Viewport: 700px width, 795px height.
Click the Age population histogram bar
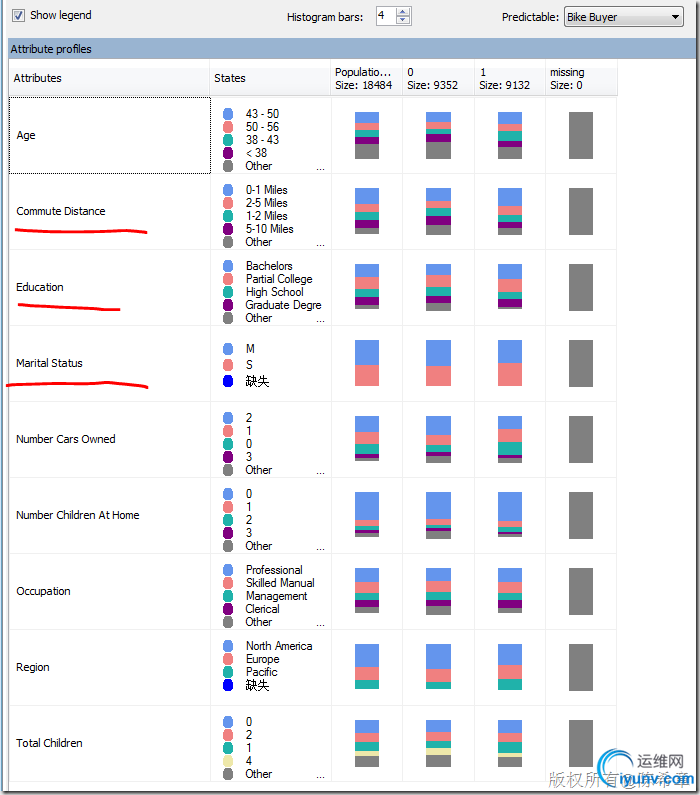pos(367,135)
